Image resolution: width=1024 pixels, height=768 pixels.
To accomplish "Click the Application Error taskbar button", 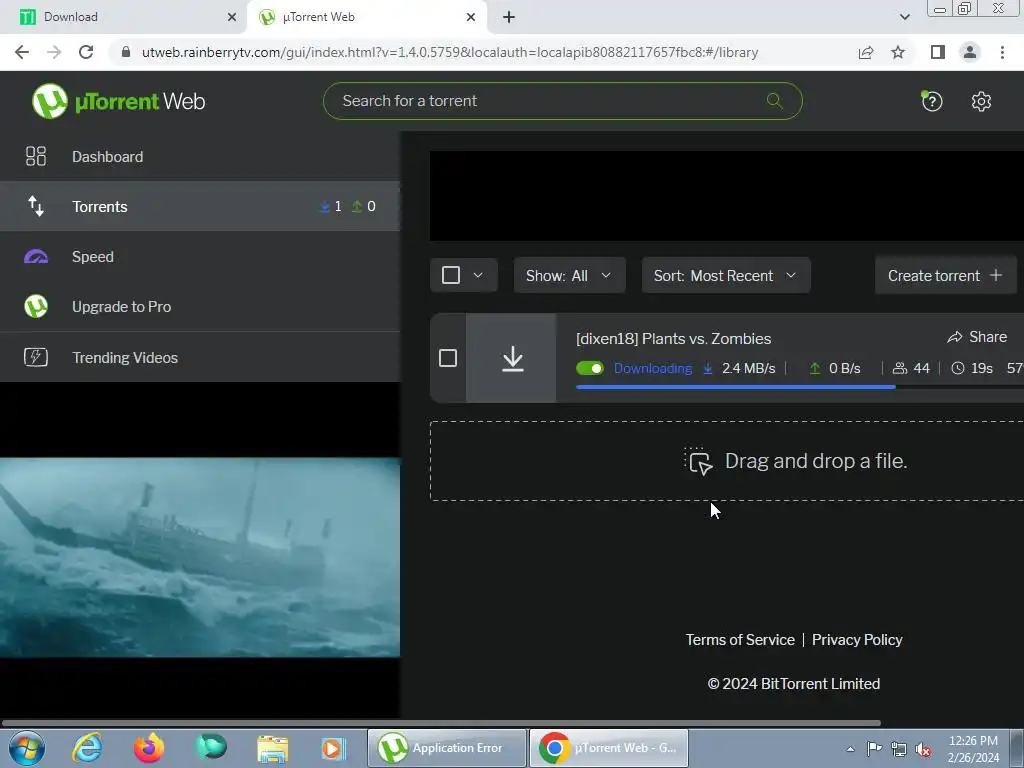I will click(x=447, y=748).
